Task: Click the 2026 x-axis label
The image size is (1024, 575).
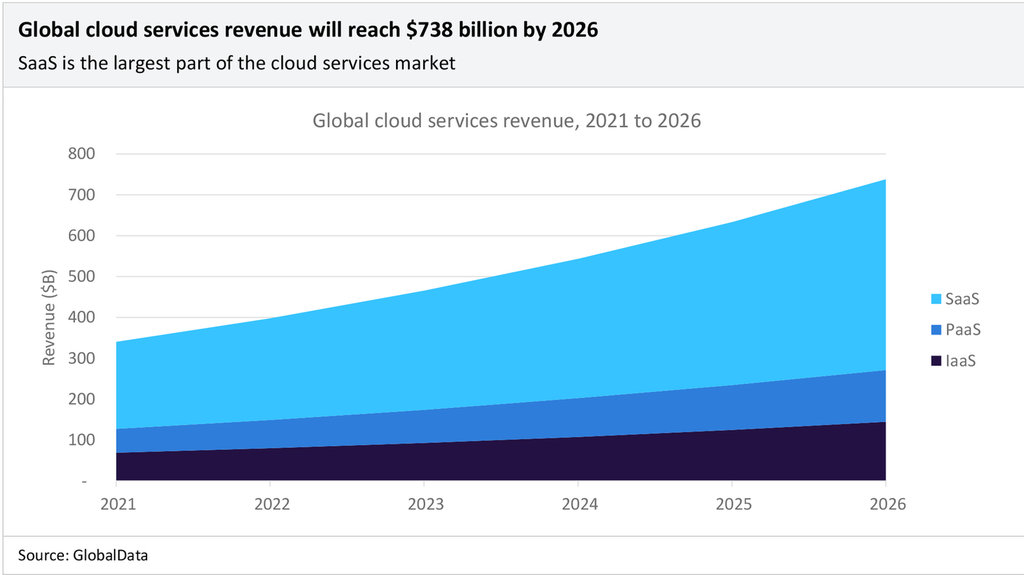Action: (x=886, y=504)
